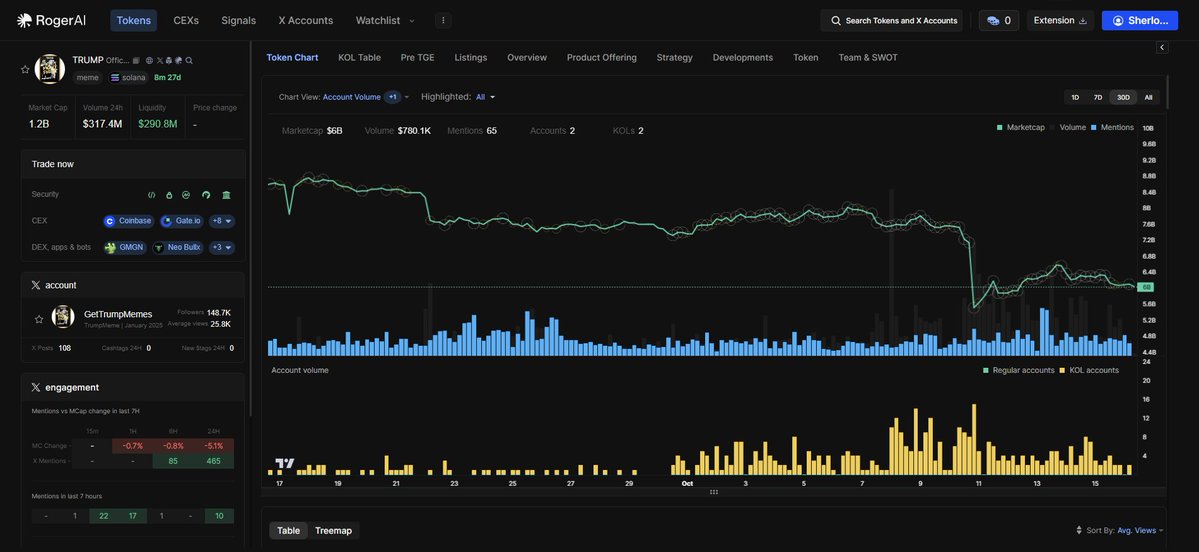1199x552 pixels.
Task: Open Gate.io exchange link
Action: tap(182, 221)
